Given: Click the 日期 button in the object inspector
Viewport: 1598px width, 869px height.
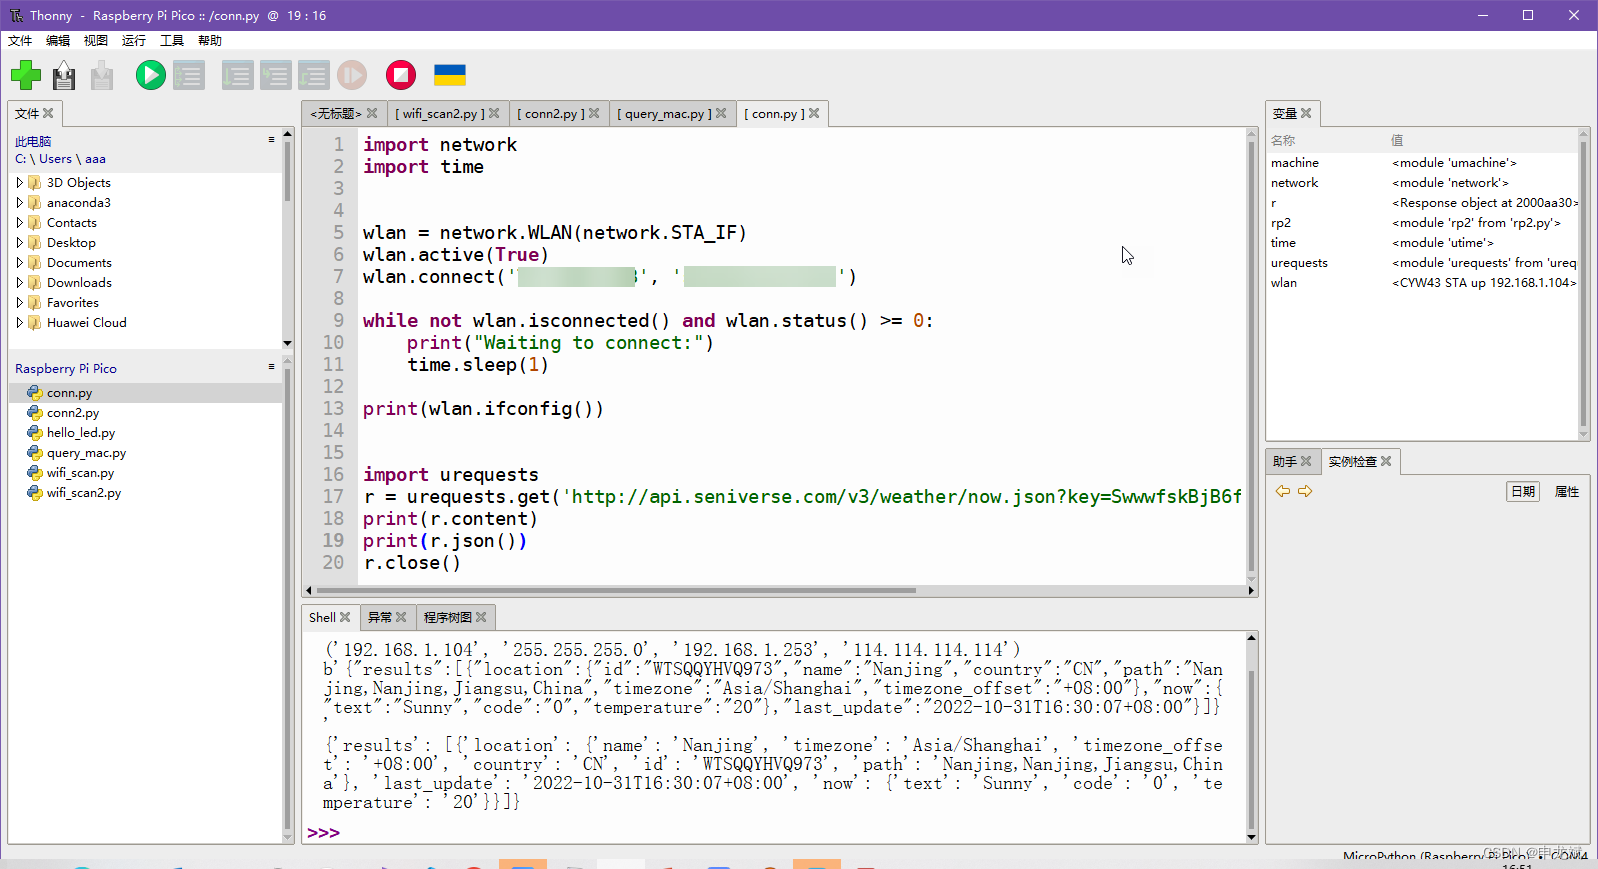Looking at the screenshot, I should coord(1523,491).
